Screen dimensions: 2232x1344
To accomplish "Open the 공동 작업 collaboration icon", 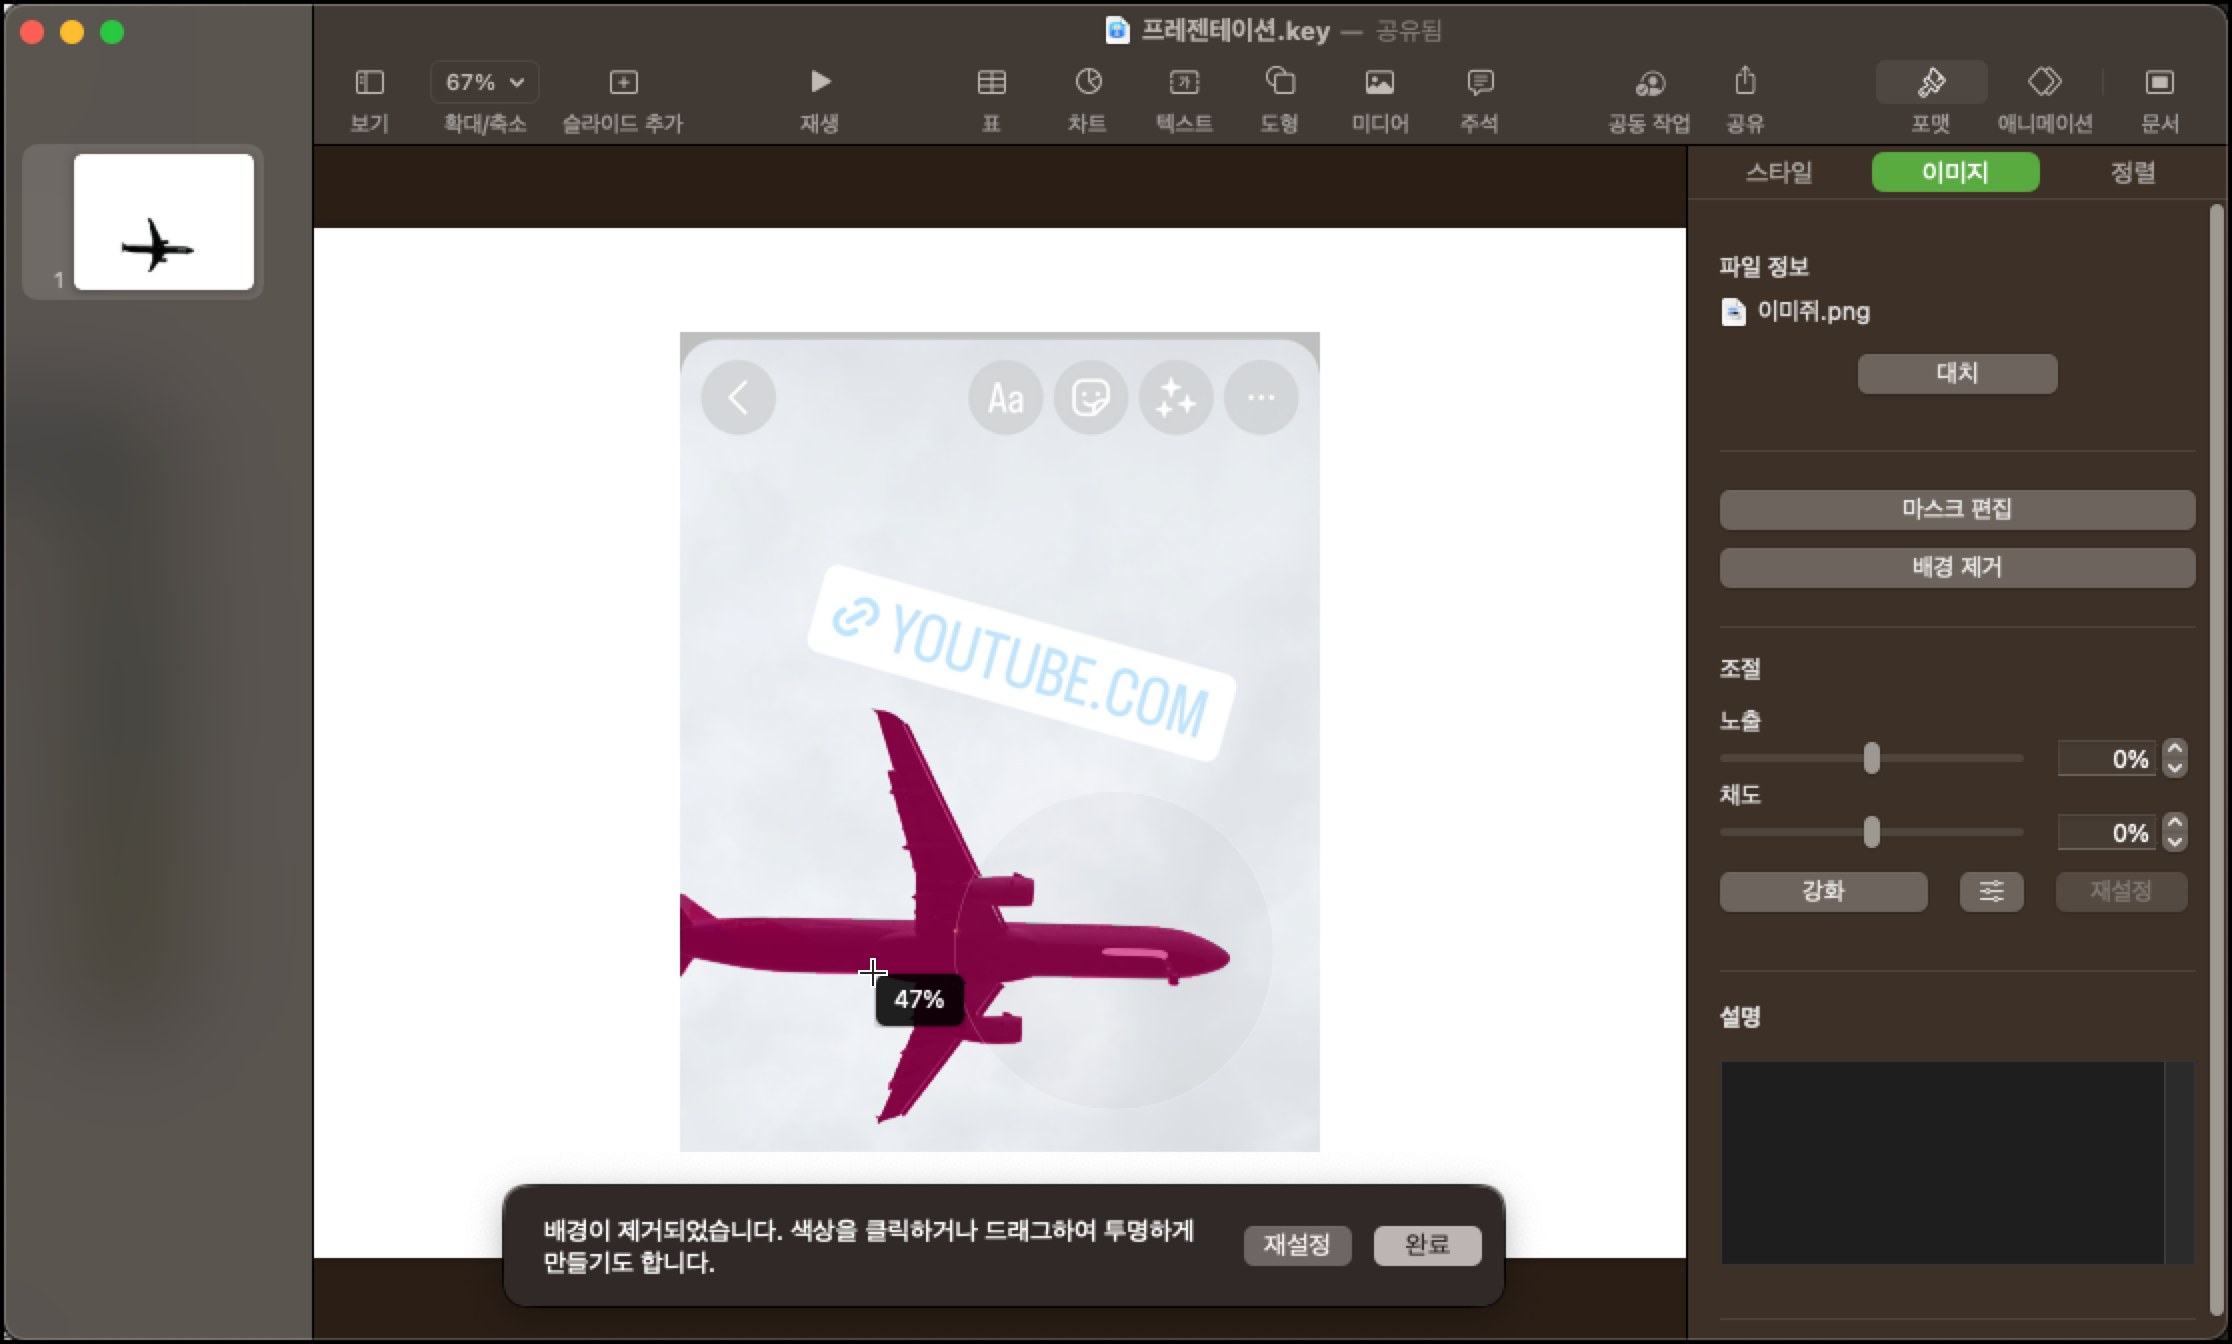I will click(1649, 82).
